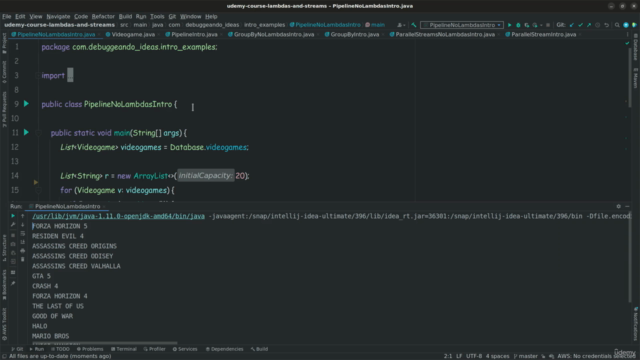The height and width of the screenshot is (360, 640).
Task: Print console output icon
Action: tap(22, 251)
